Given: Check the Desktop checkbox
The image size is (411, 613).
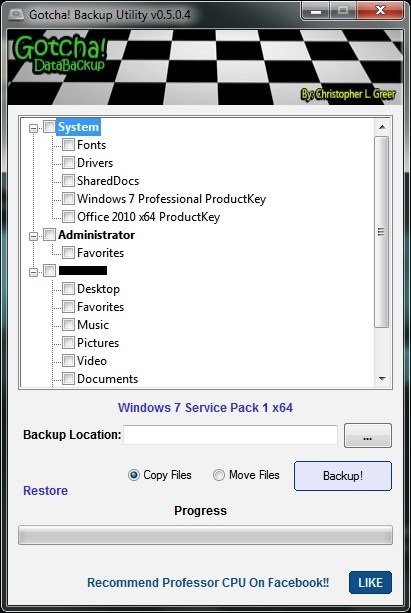Looking at the screenshot, I should click(68, 289).
